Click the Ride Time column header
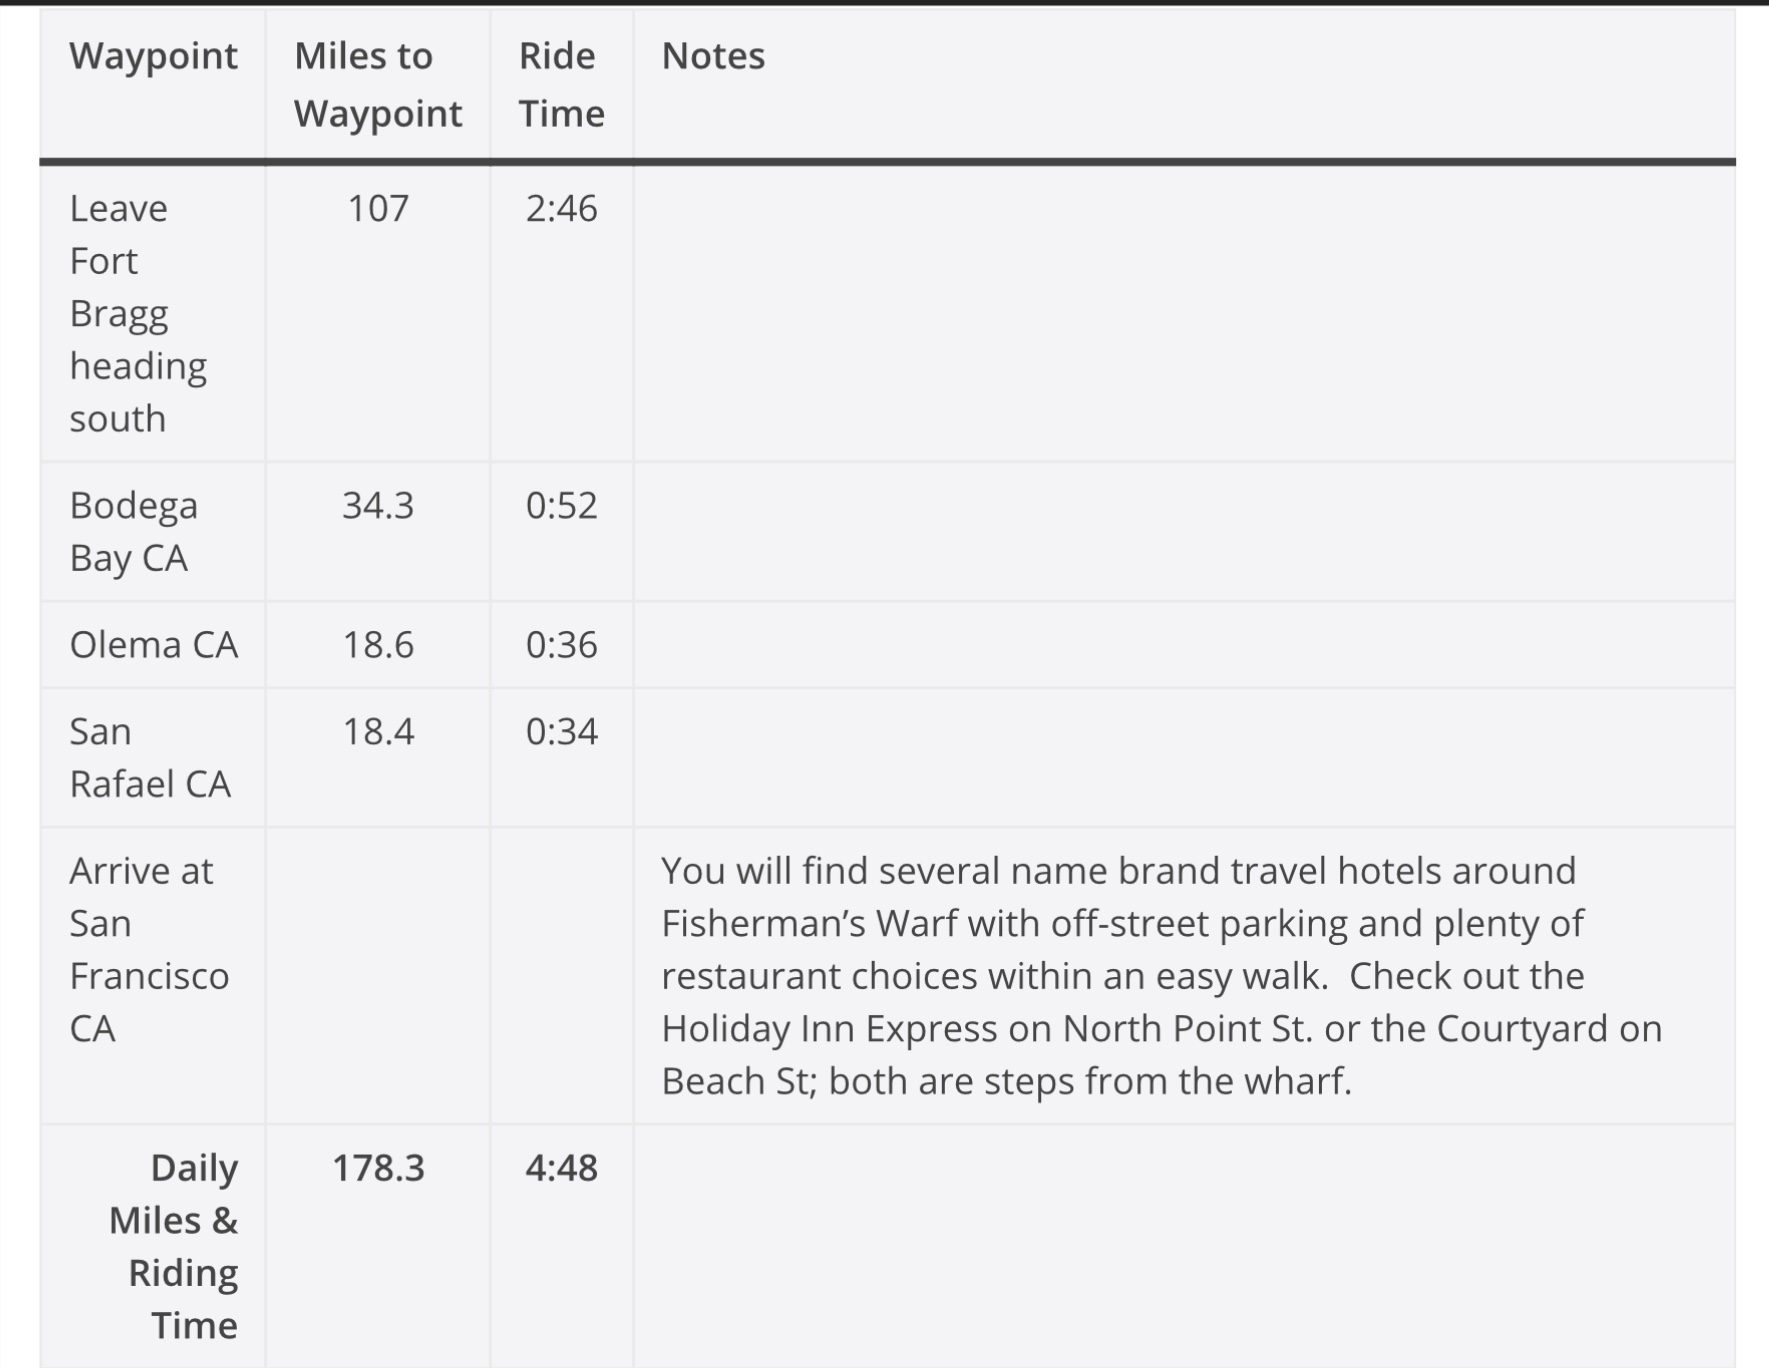 pos(561,84)
